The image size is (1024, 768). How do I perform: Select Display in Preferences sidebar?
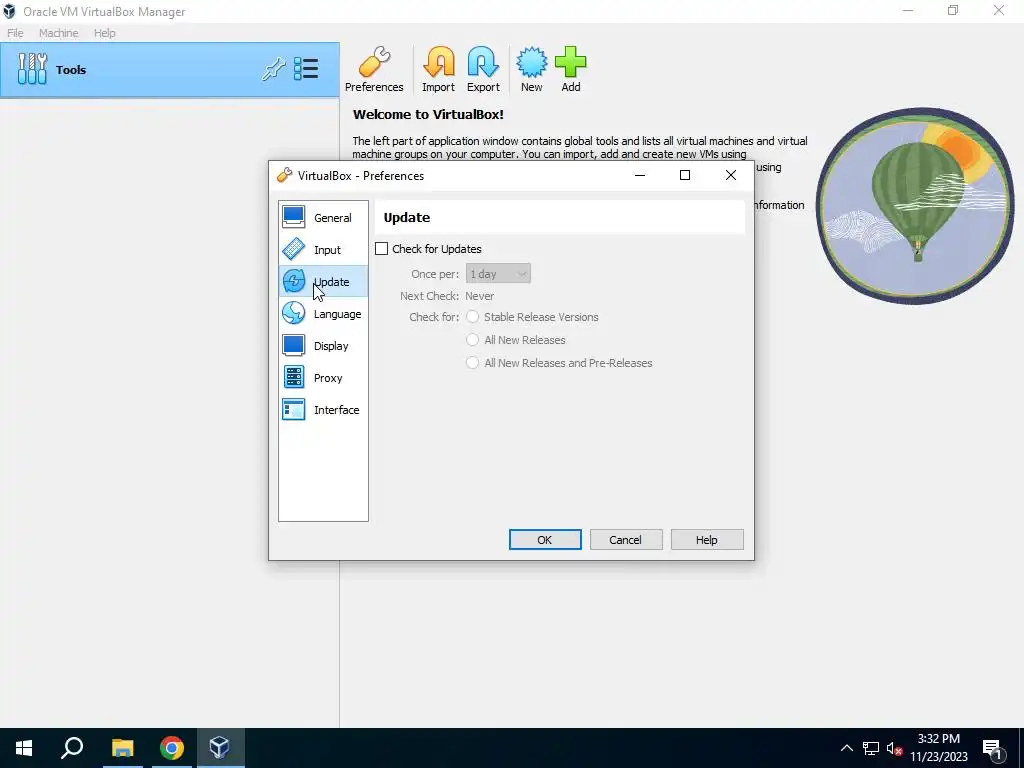pyautogui.click(x=323, y=345)
